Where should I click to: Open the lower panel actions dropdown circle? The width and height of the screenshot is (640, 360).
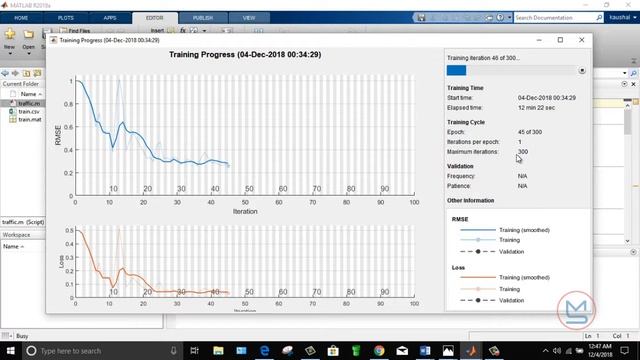click(x=633, y=252)
